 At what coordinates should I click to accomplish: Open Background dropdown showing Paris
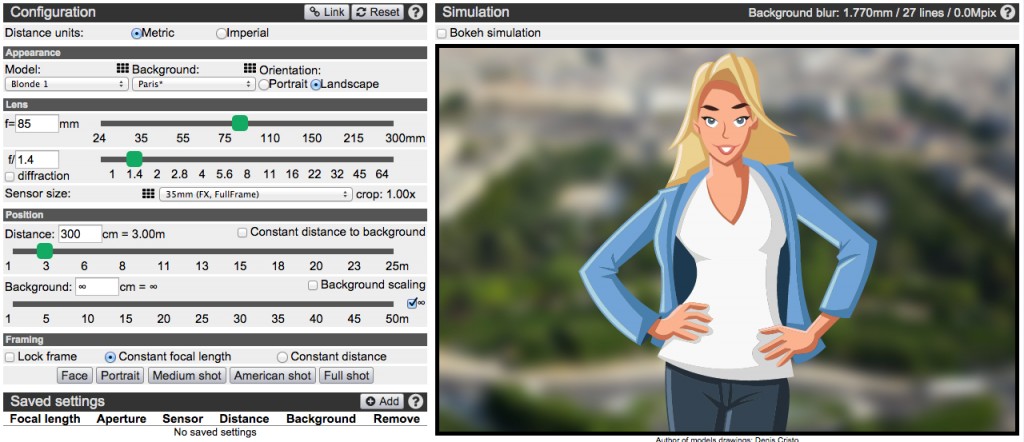click(x=194, y=84)
